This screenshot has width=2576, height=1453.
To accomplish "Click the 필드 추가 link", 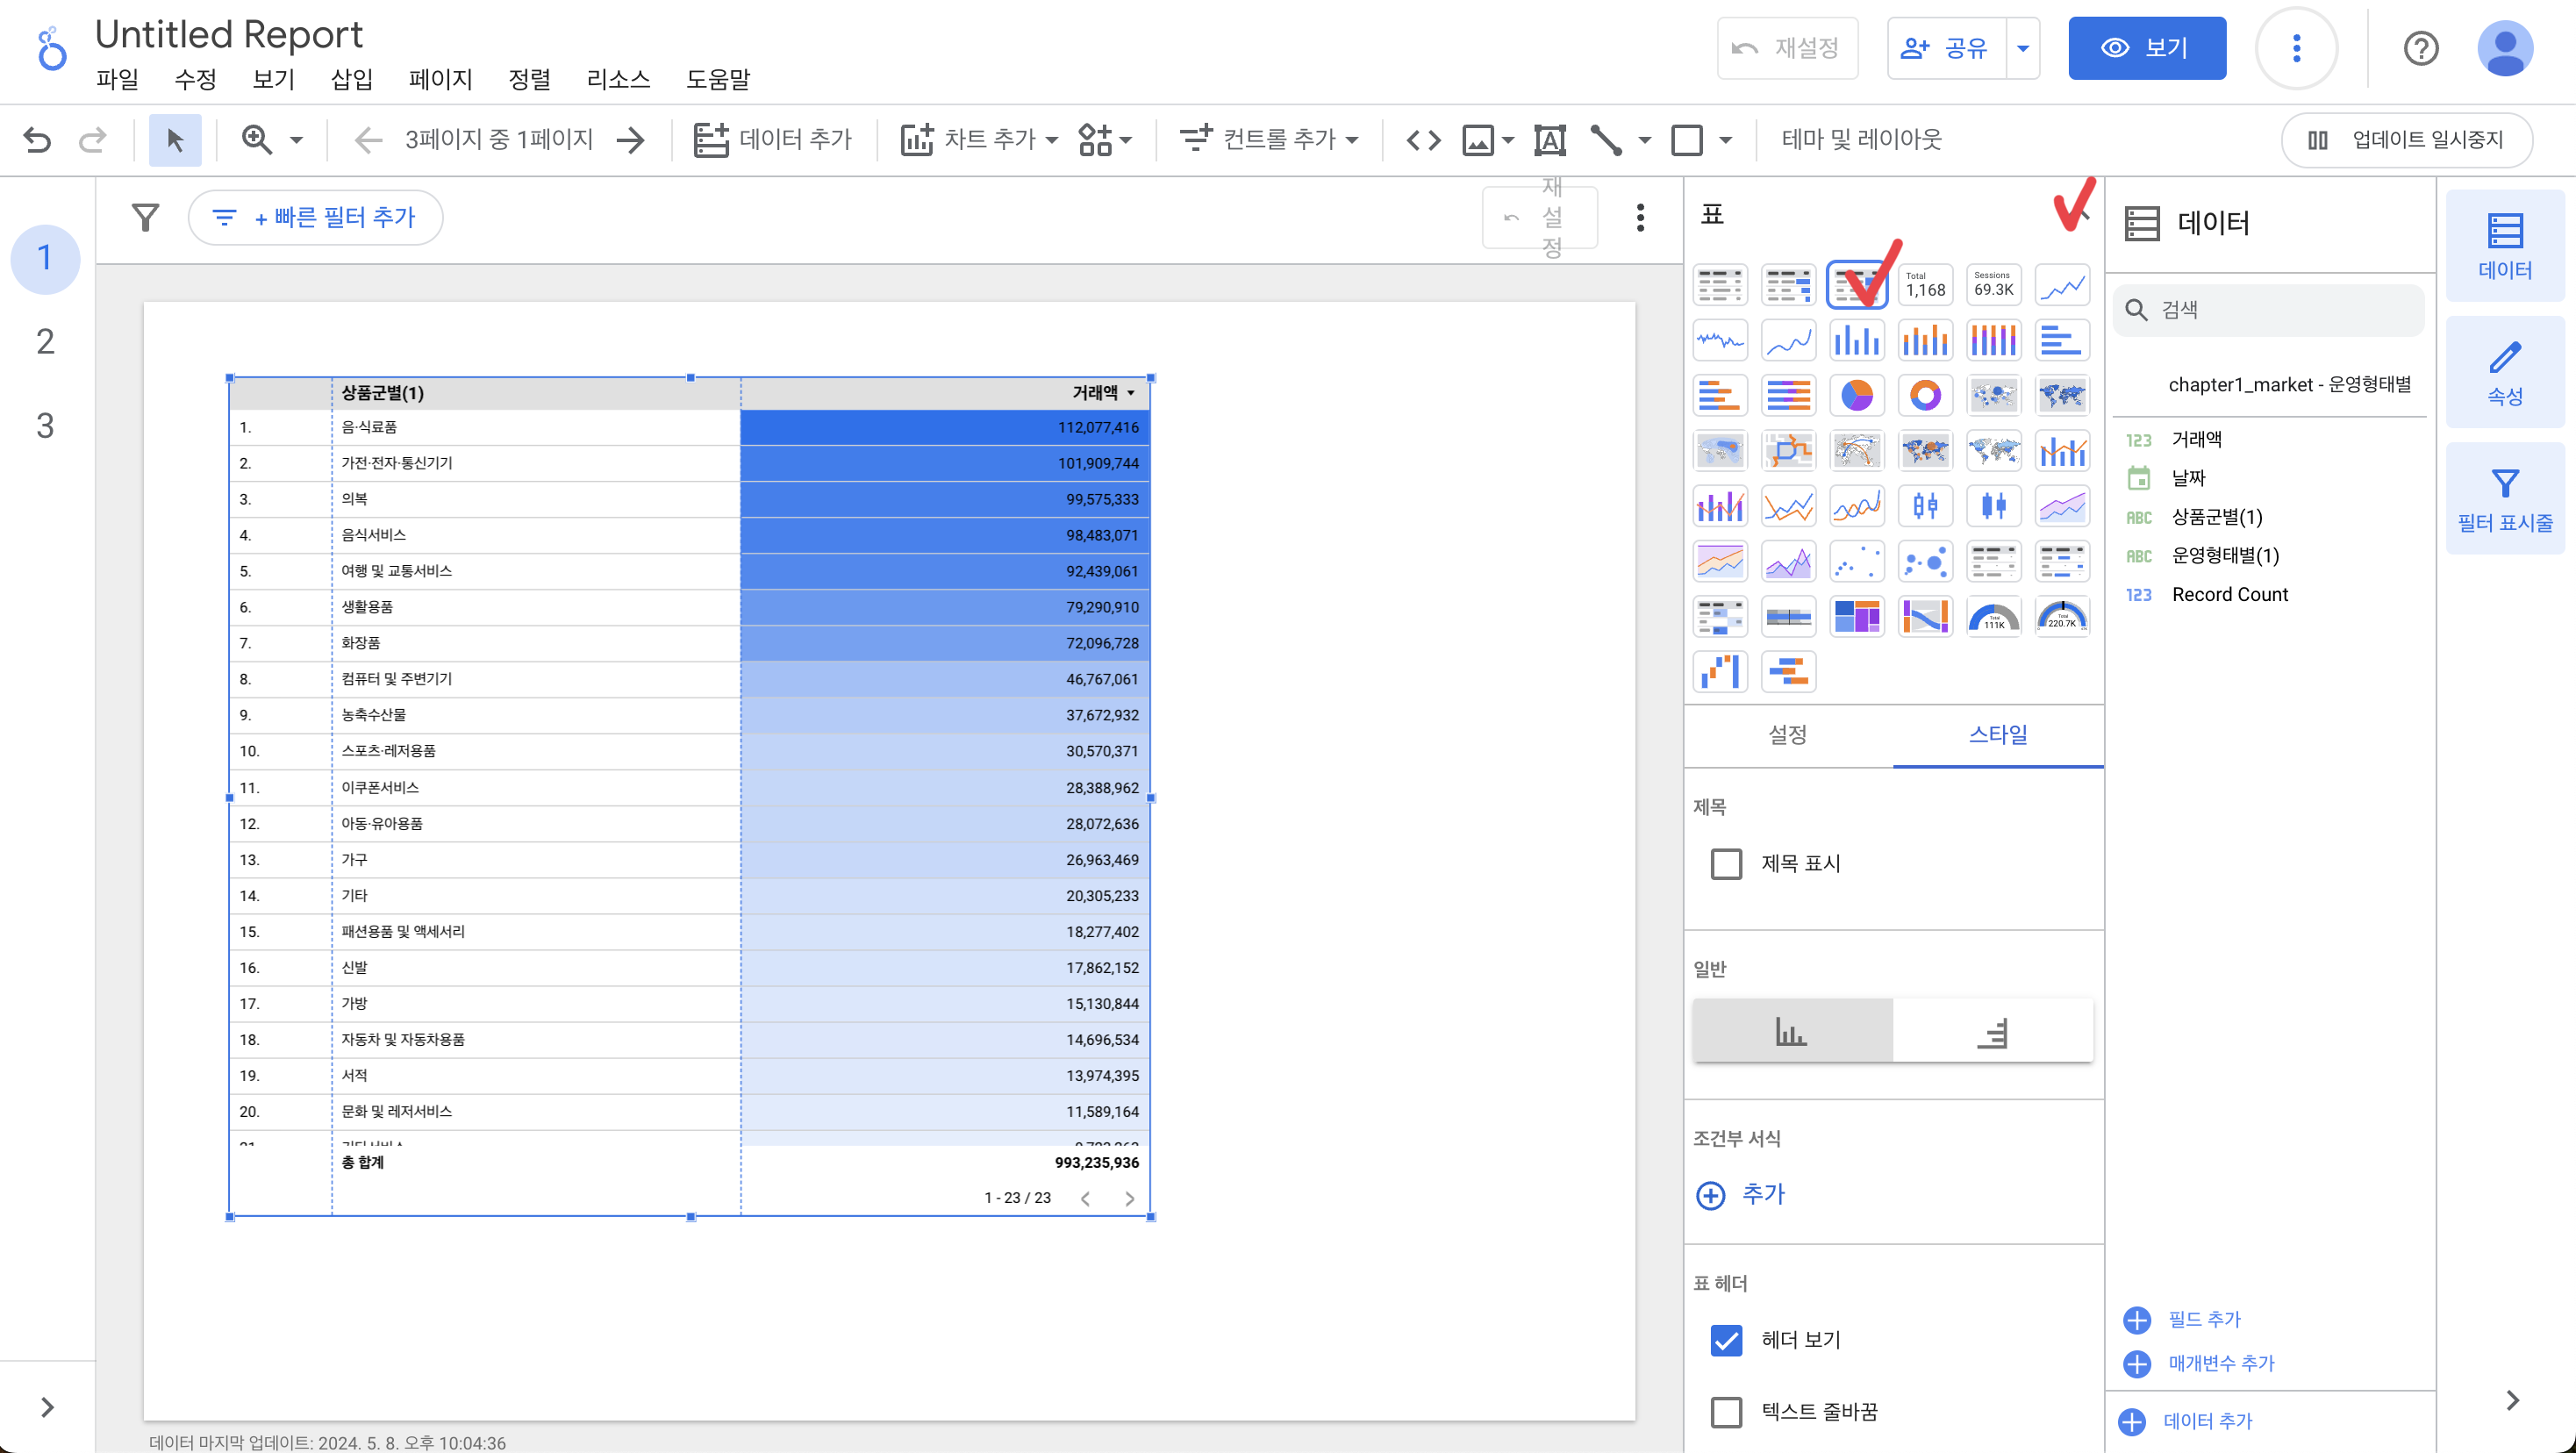I will [2203, 1319].
